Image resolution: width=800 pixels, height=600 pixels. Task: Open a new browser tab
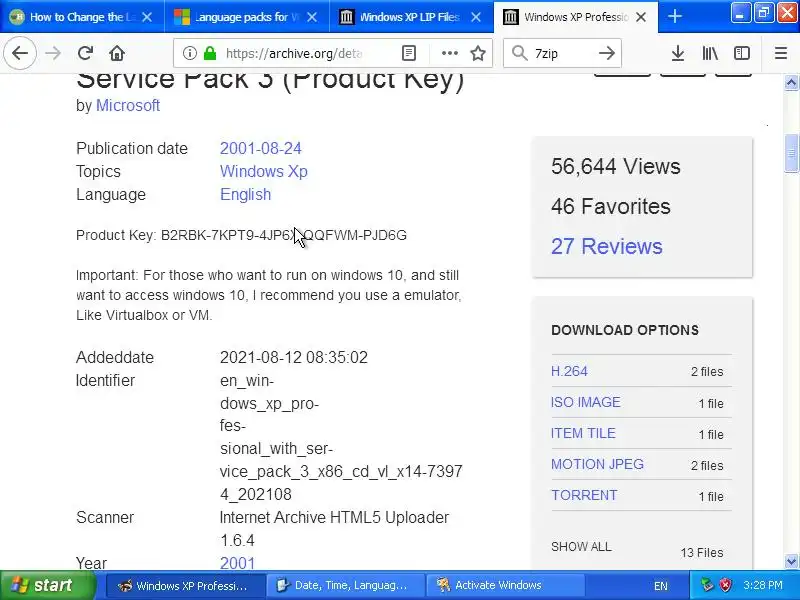coord(674,16)
